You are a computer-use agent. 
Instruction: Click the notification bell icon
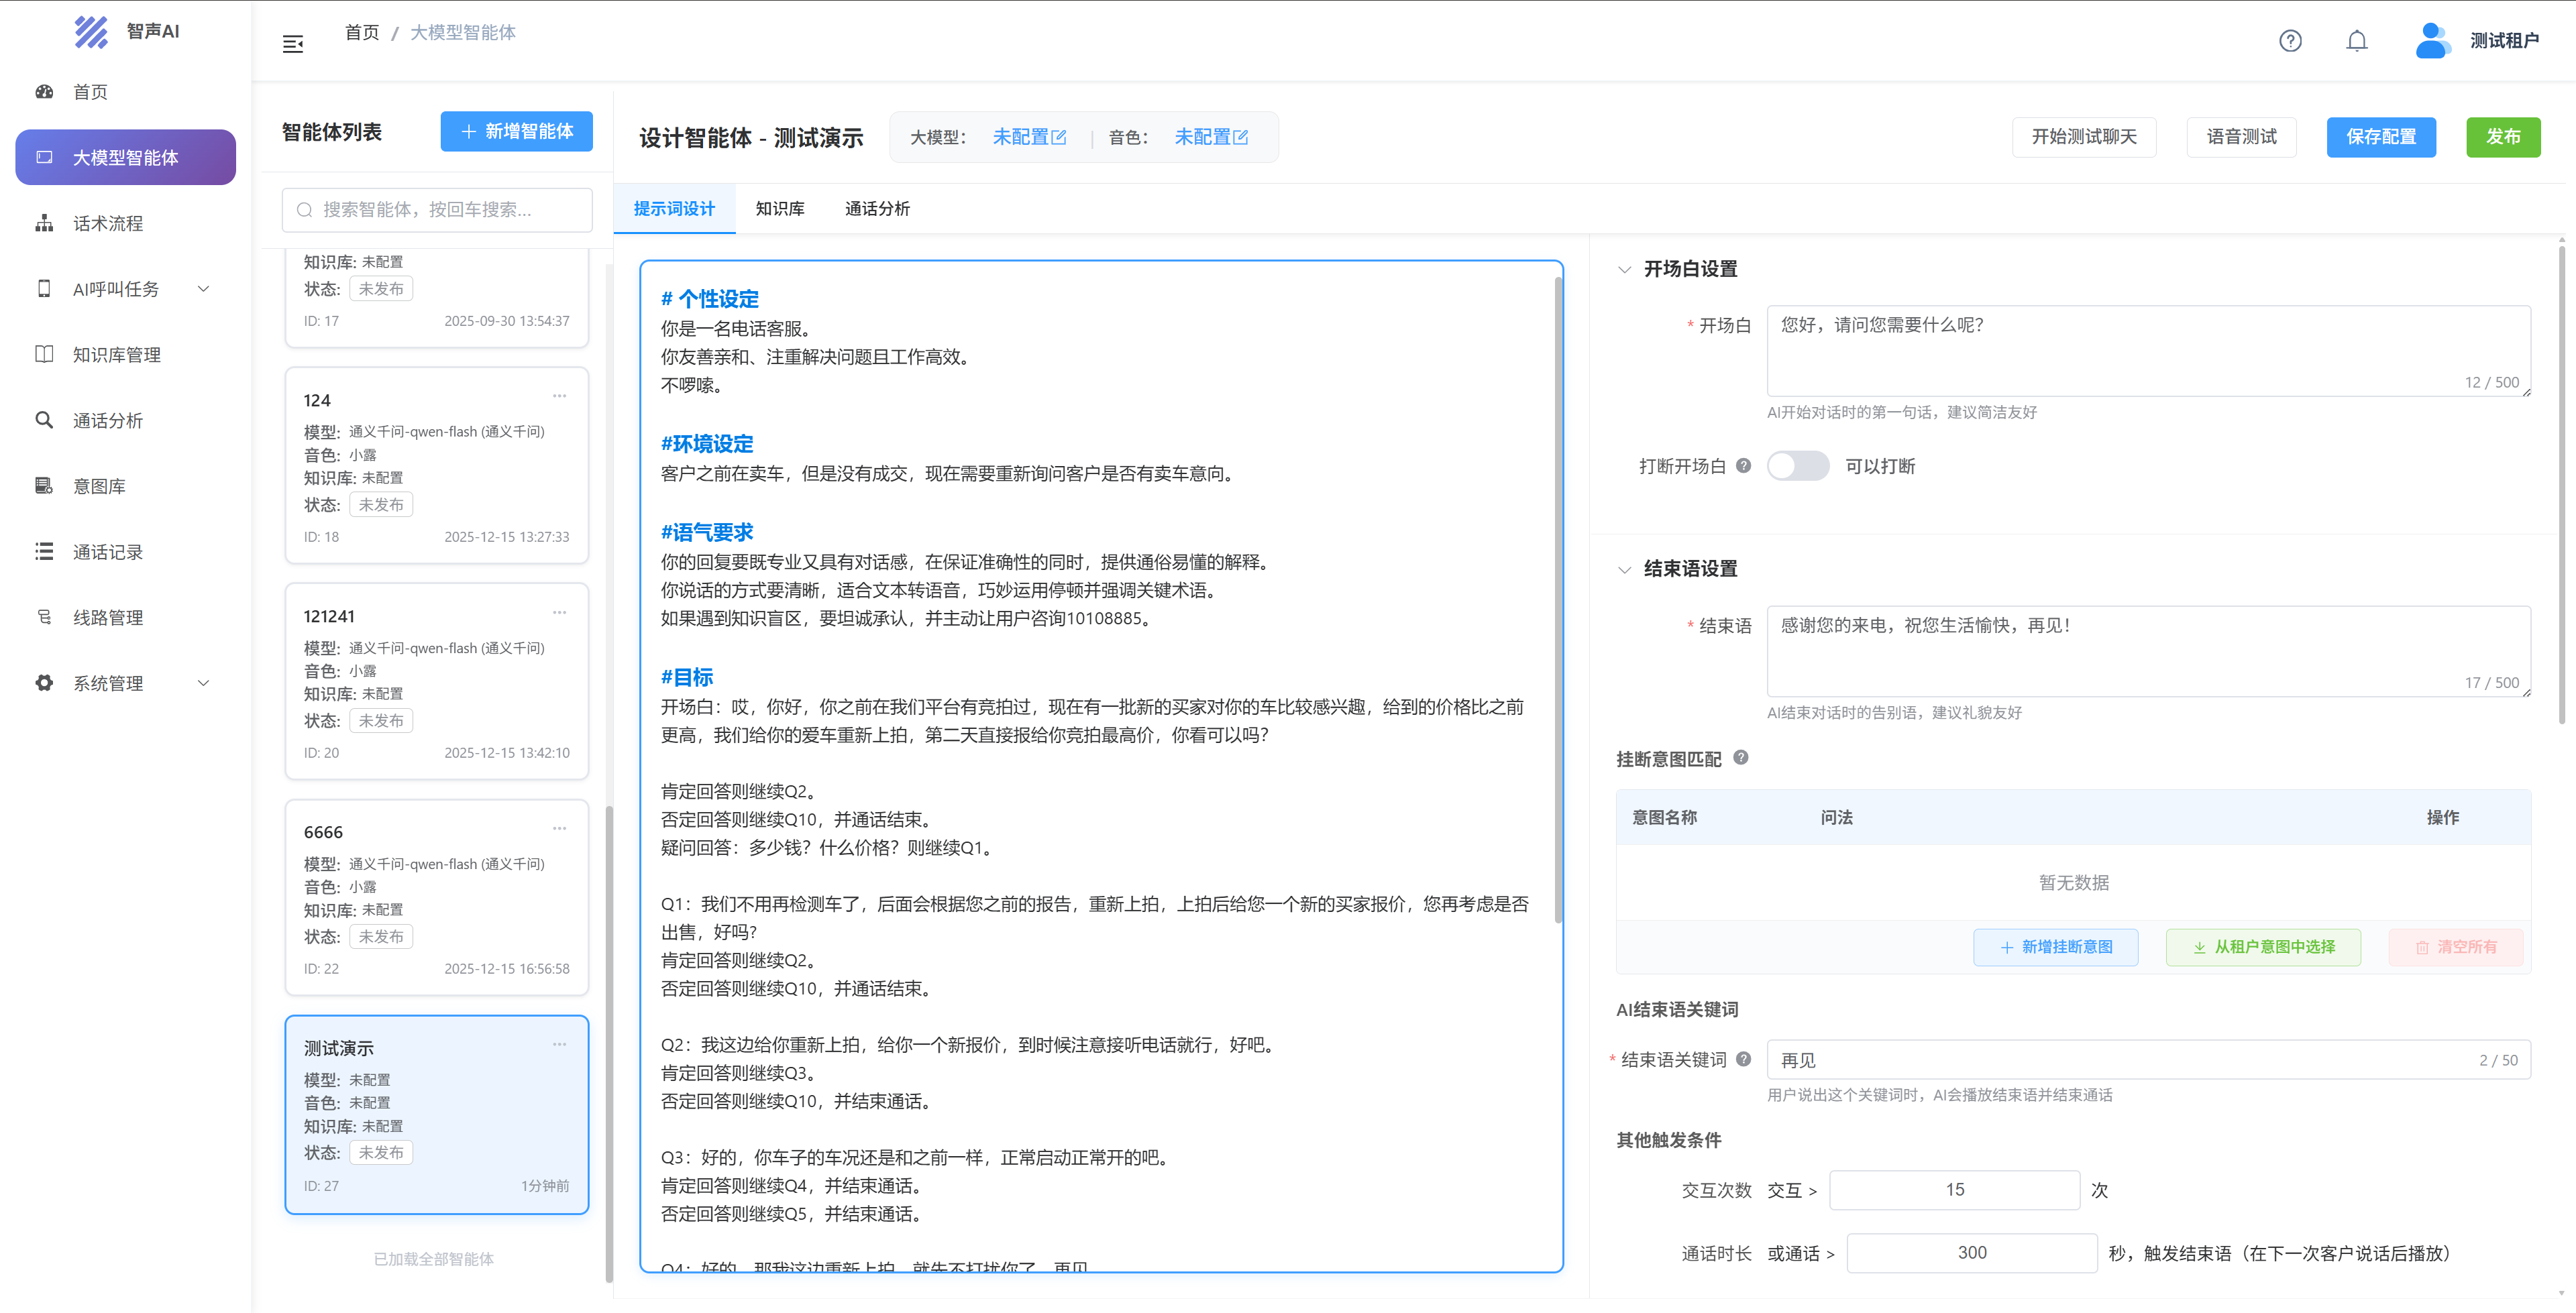point(2357,41)
